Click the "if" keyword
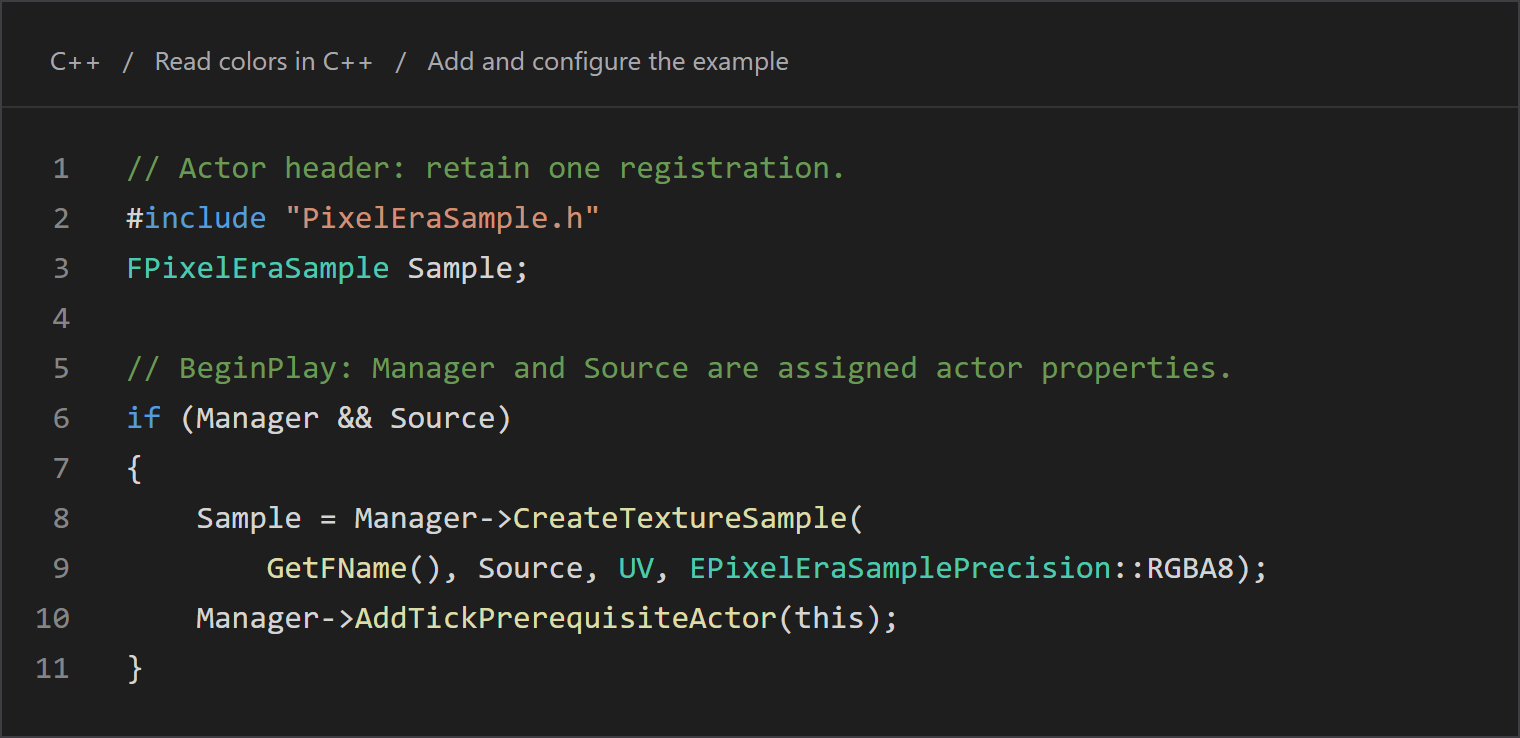The width and height of the screenshot is (1520, 738). (x=144, y=418)
